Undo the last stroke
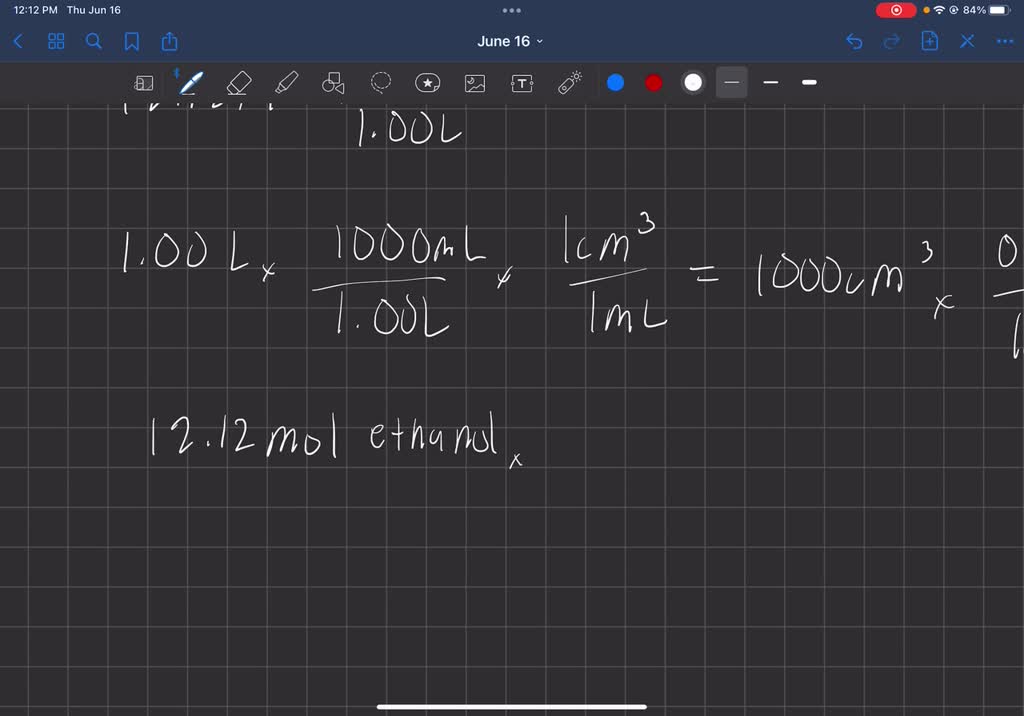Viewport: 1024px width, 716px height. (x=854, y=42)
